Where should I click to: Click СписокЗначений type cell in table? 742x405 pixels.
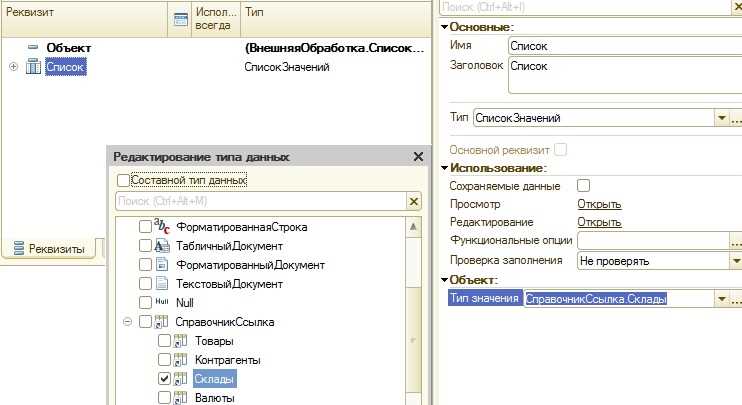pos(287,67)
